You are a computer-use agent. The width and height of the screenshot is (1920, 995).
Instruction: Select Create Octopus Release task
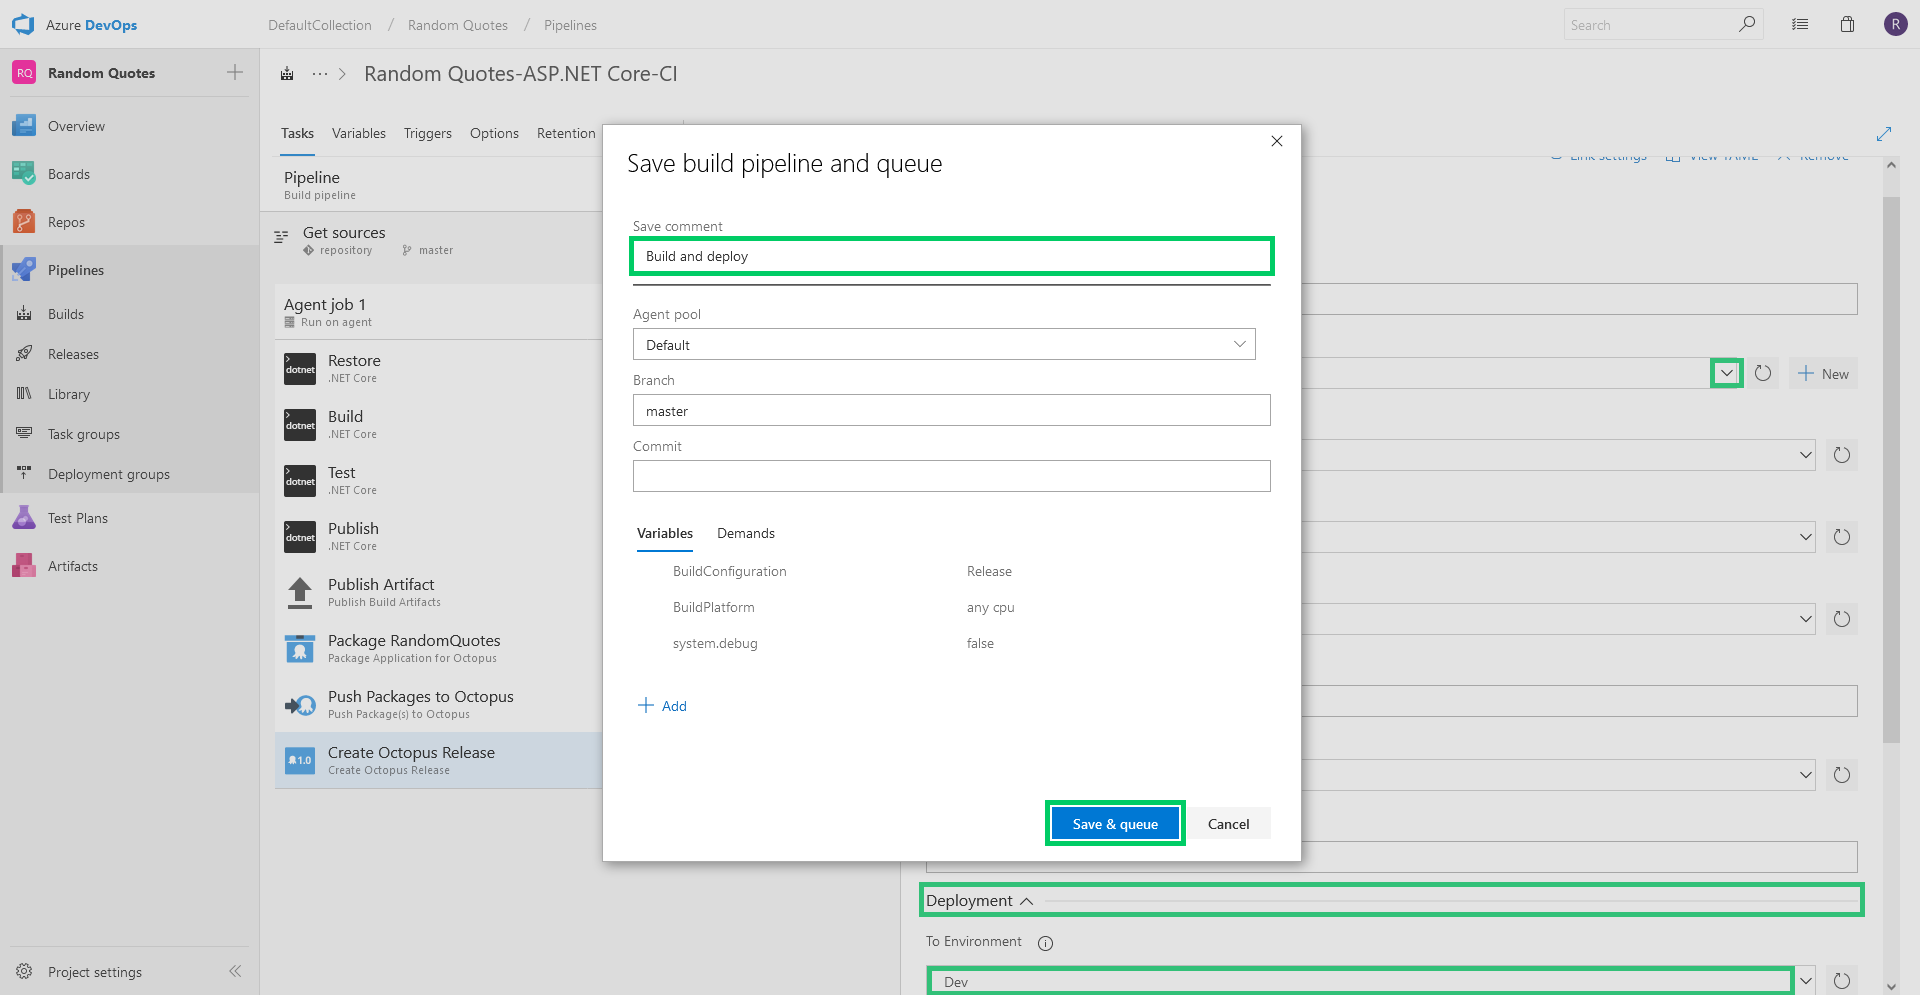click(x=438, y=760)
